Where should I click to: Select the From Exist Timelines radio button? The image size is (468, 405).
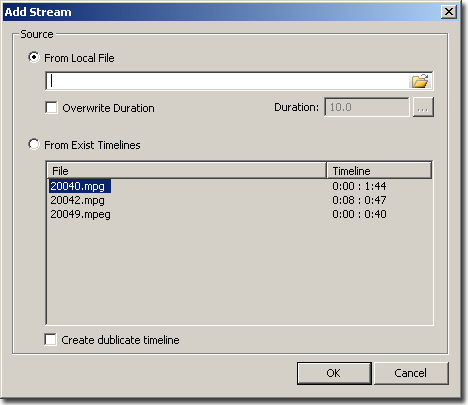pos(34,144)
